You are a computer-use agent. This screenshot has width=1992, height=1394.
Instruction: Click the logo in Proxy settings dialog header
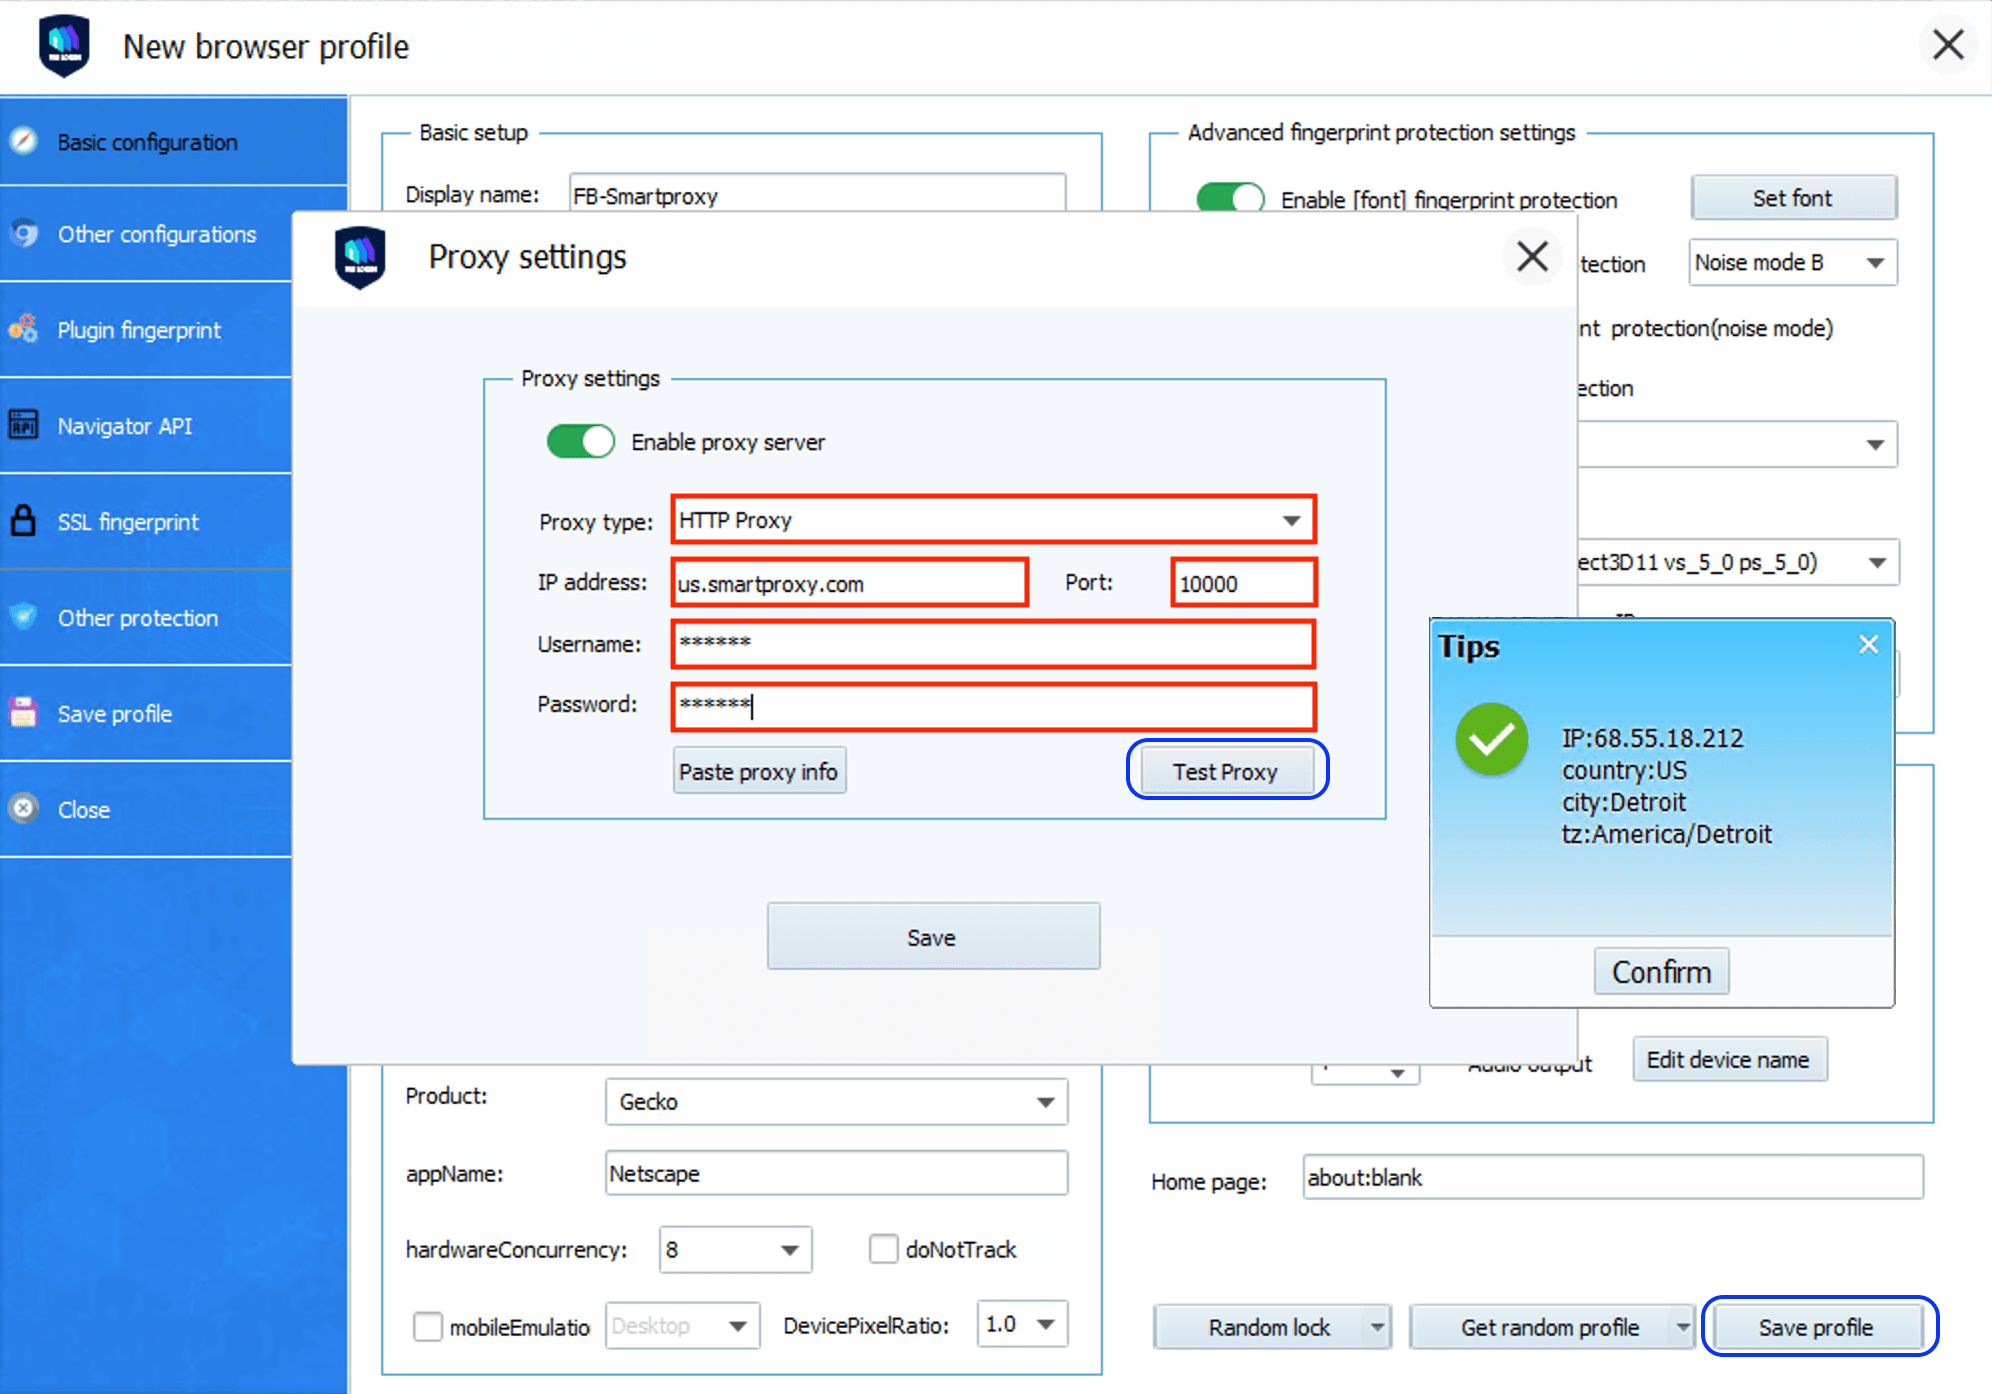point(360,257)
